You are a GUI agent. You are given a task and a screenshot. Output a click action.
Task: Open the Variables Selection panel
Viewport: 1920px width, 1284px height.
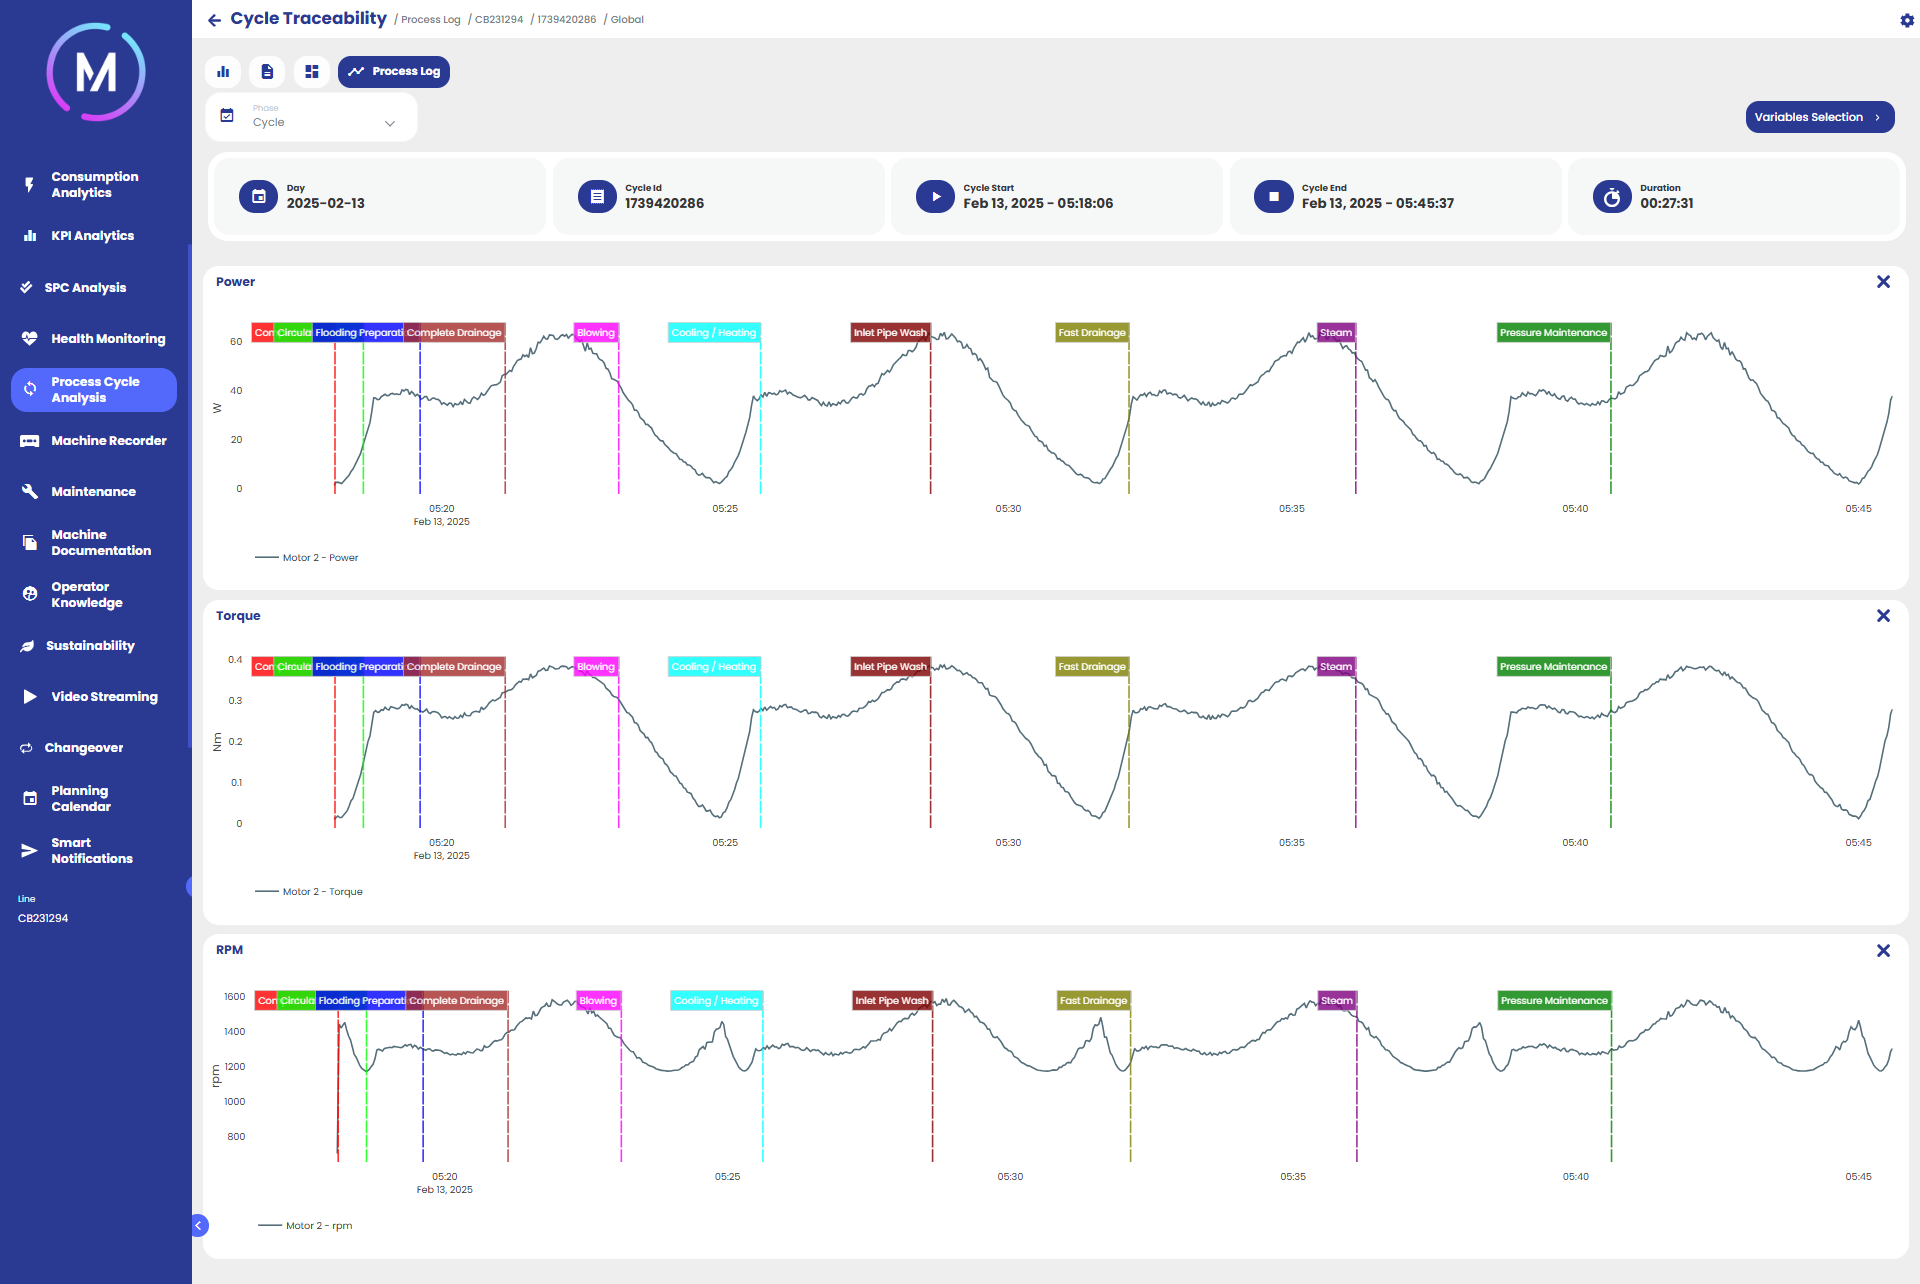pyautogui.click(x=1819, y=117)
